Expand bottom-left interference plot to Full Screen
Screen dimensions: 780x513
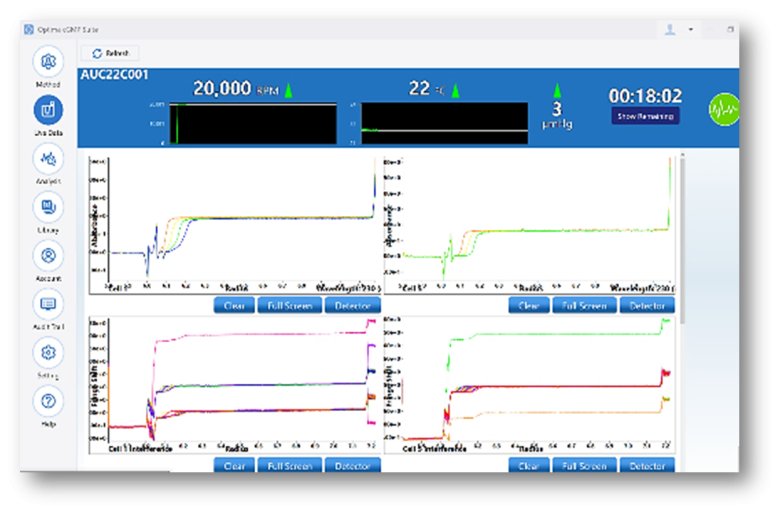tap(286, 466)
